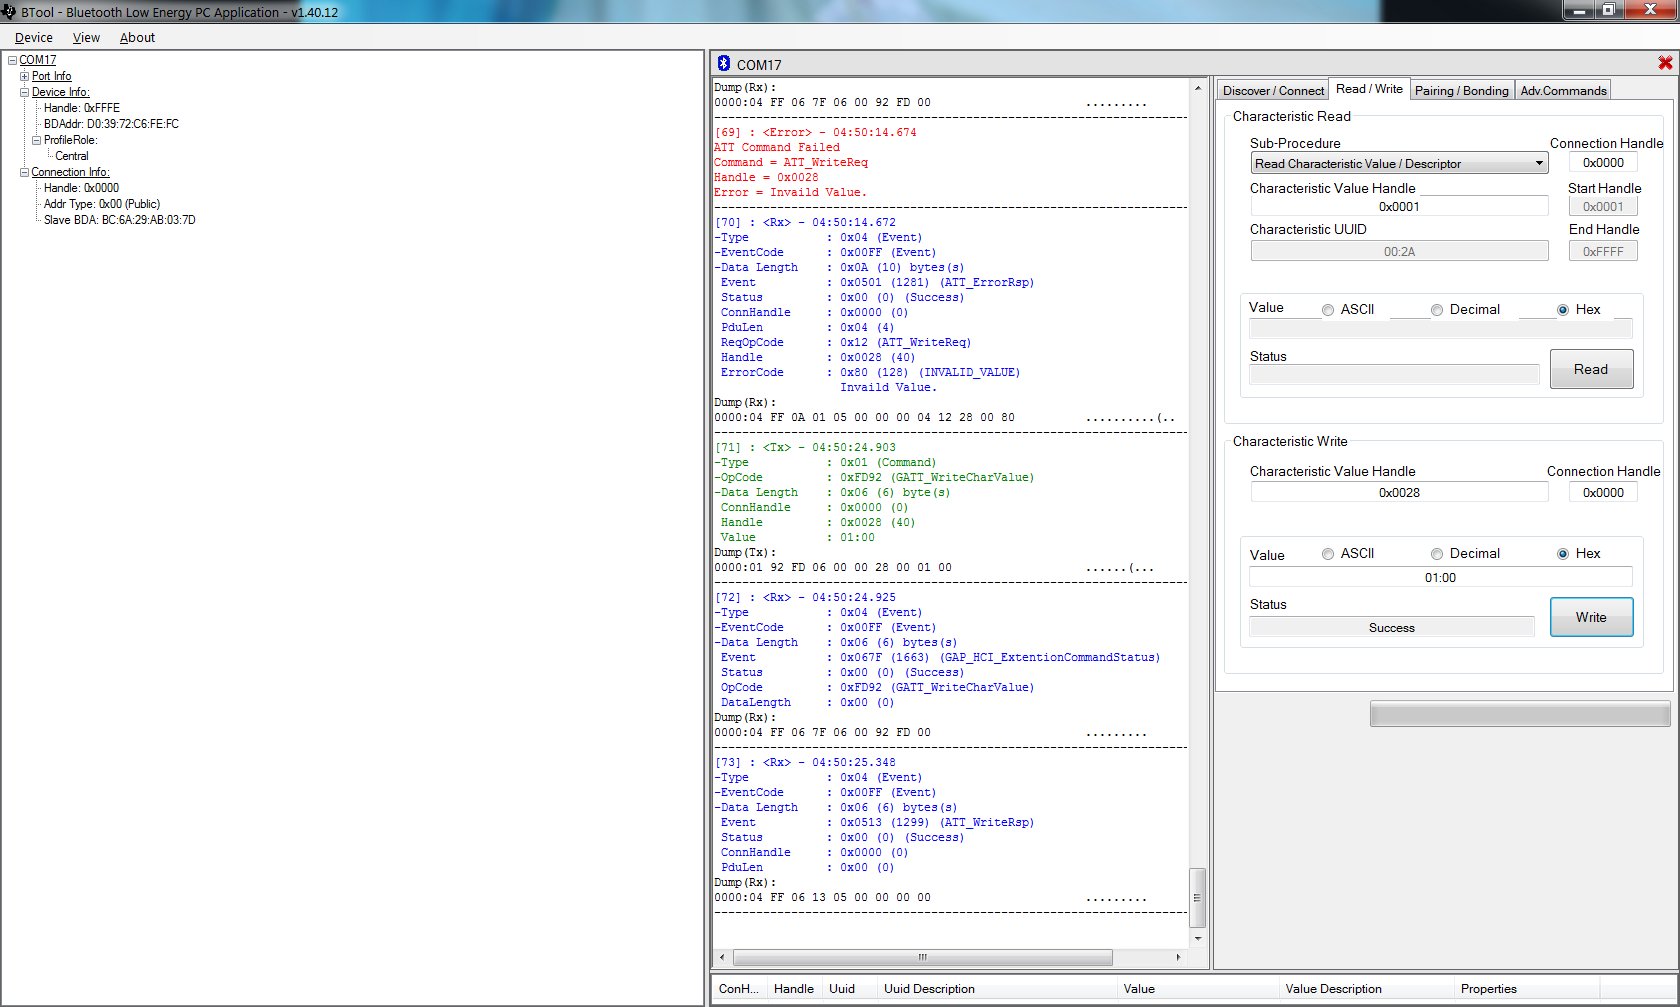Click the ConH... column header
The height and width of the screenshot is (1007, 1680).
(x=738, y=988)
